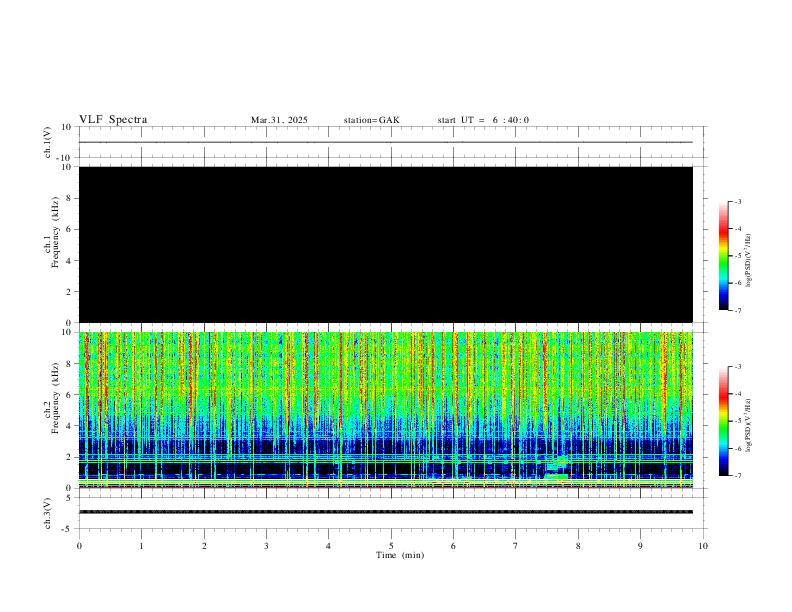Click the ch.2 "Frequency (kHz)" axis label
Screen dimensions: 792x612
click(55, 398)
